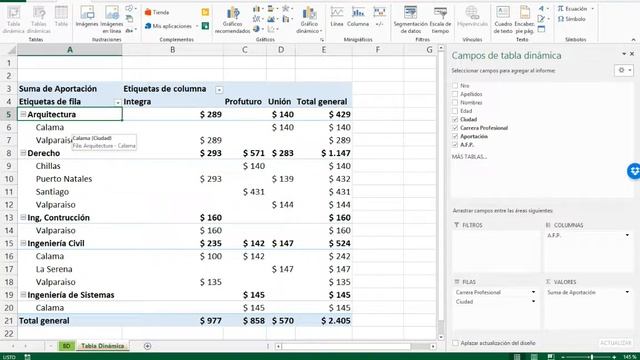
Task: Click Gráficos recomendados icon
Action: coord(232,20)
